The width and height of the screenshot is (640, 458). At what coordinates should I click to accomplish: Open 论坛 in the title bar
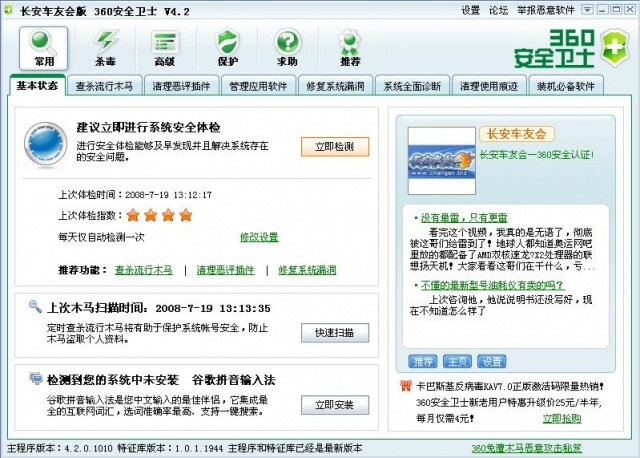(x=498, y=10)
